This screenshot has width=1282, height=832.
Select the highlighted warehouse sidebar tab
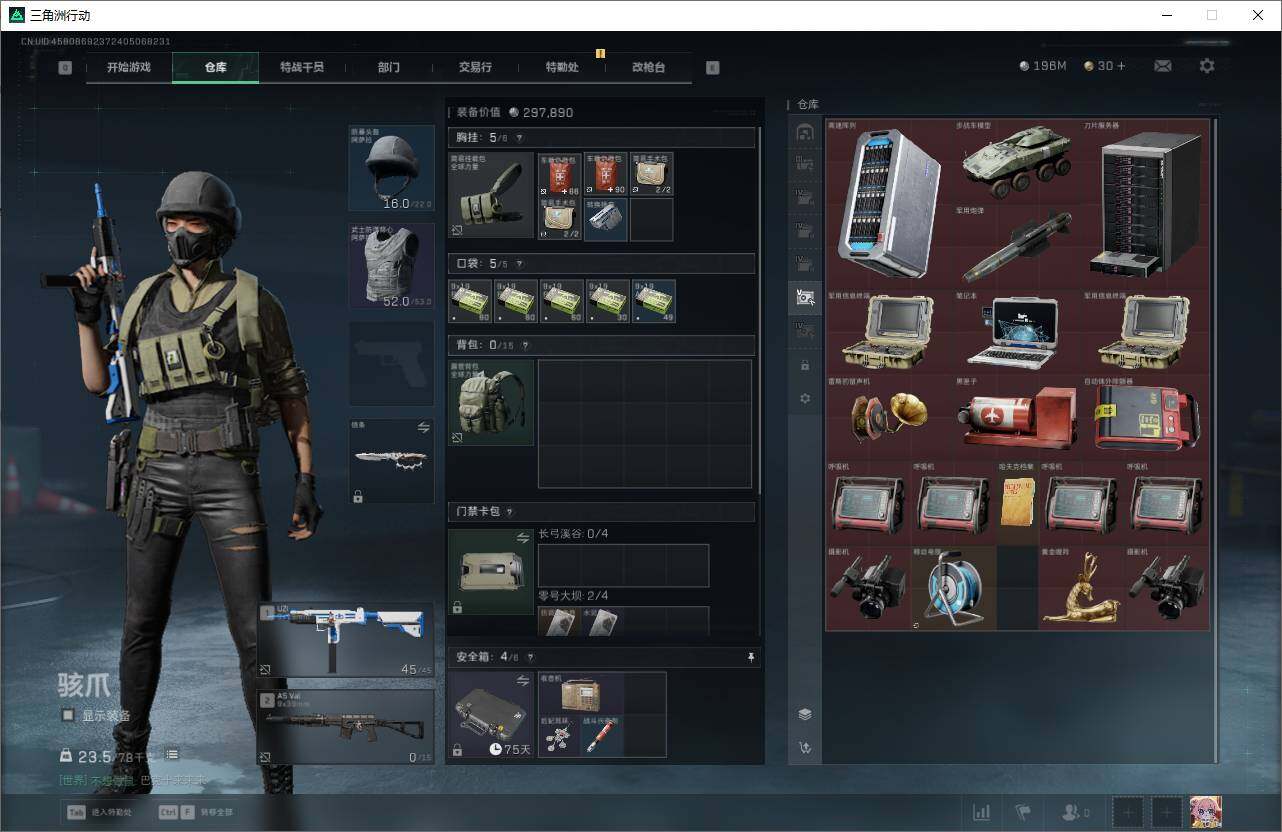[x=805, y=296]
